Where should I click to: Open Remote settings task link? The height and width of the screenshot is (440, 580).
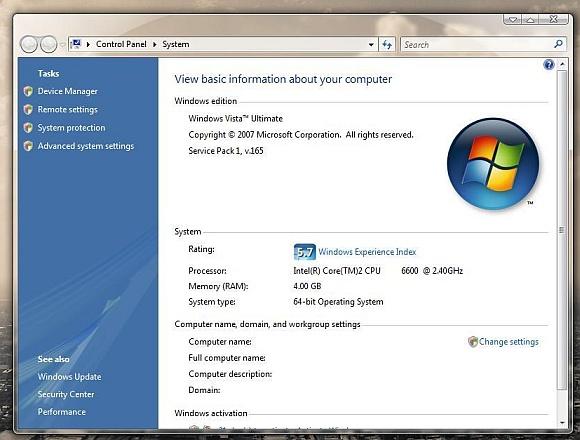click(x=68, y=109)
